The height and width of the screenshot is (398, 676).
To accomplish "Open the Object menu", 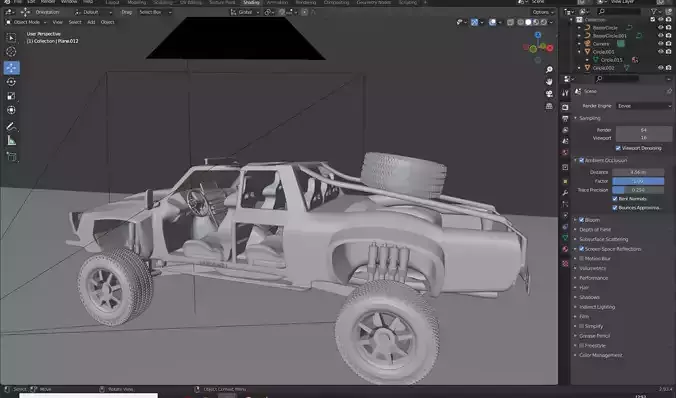I will tap(108, 22).
